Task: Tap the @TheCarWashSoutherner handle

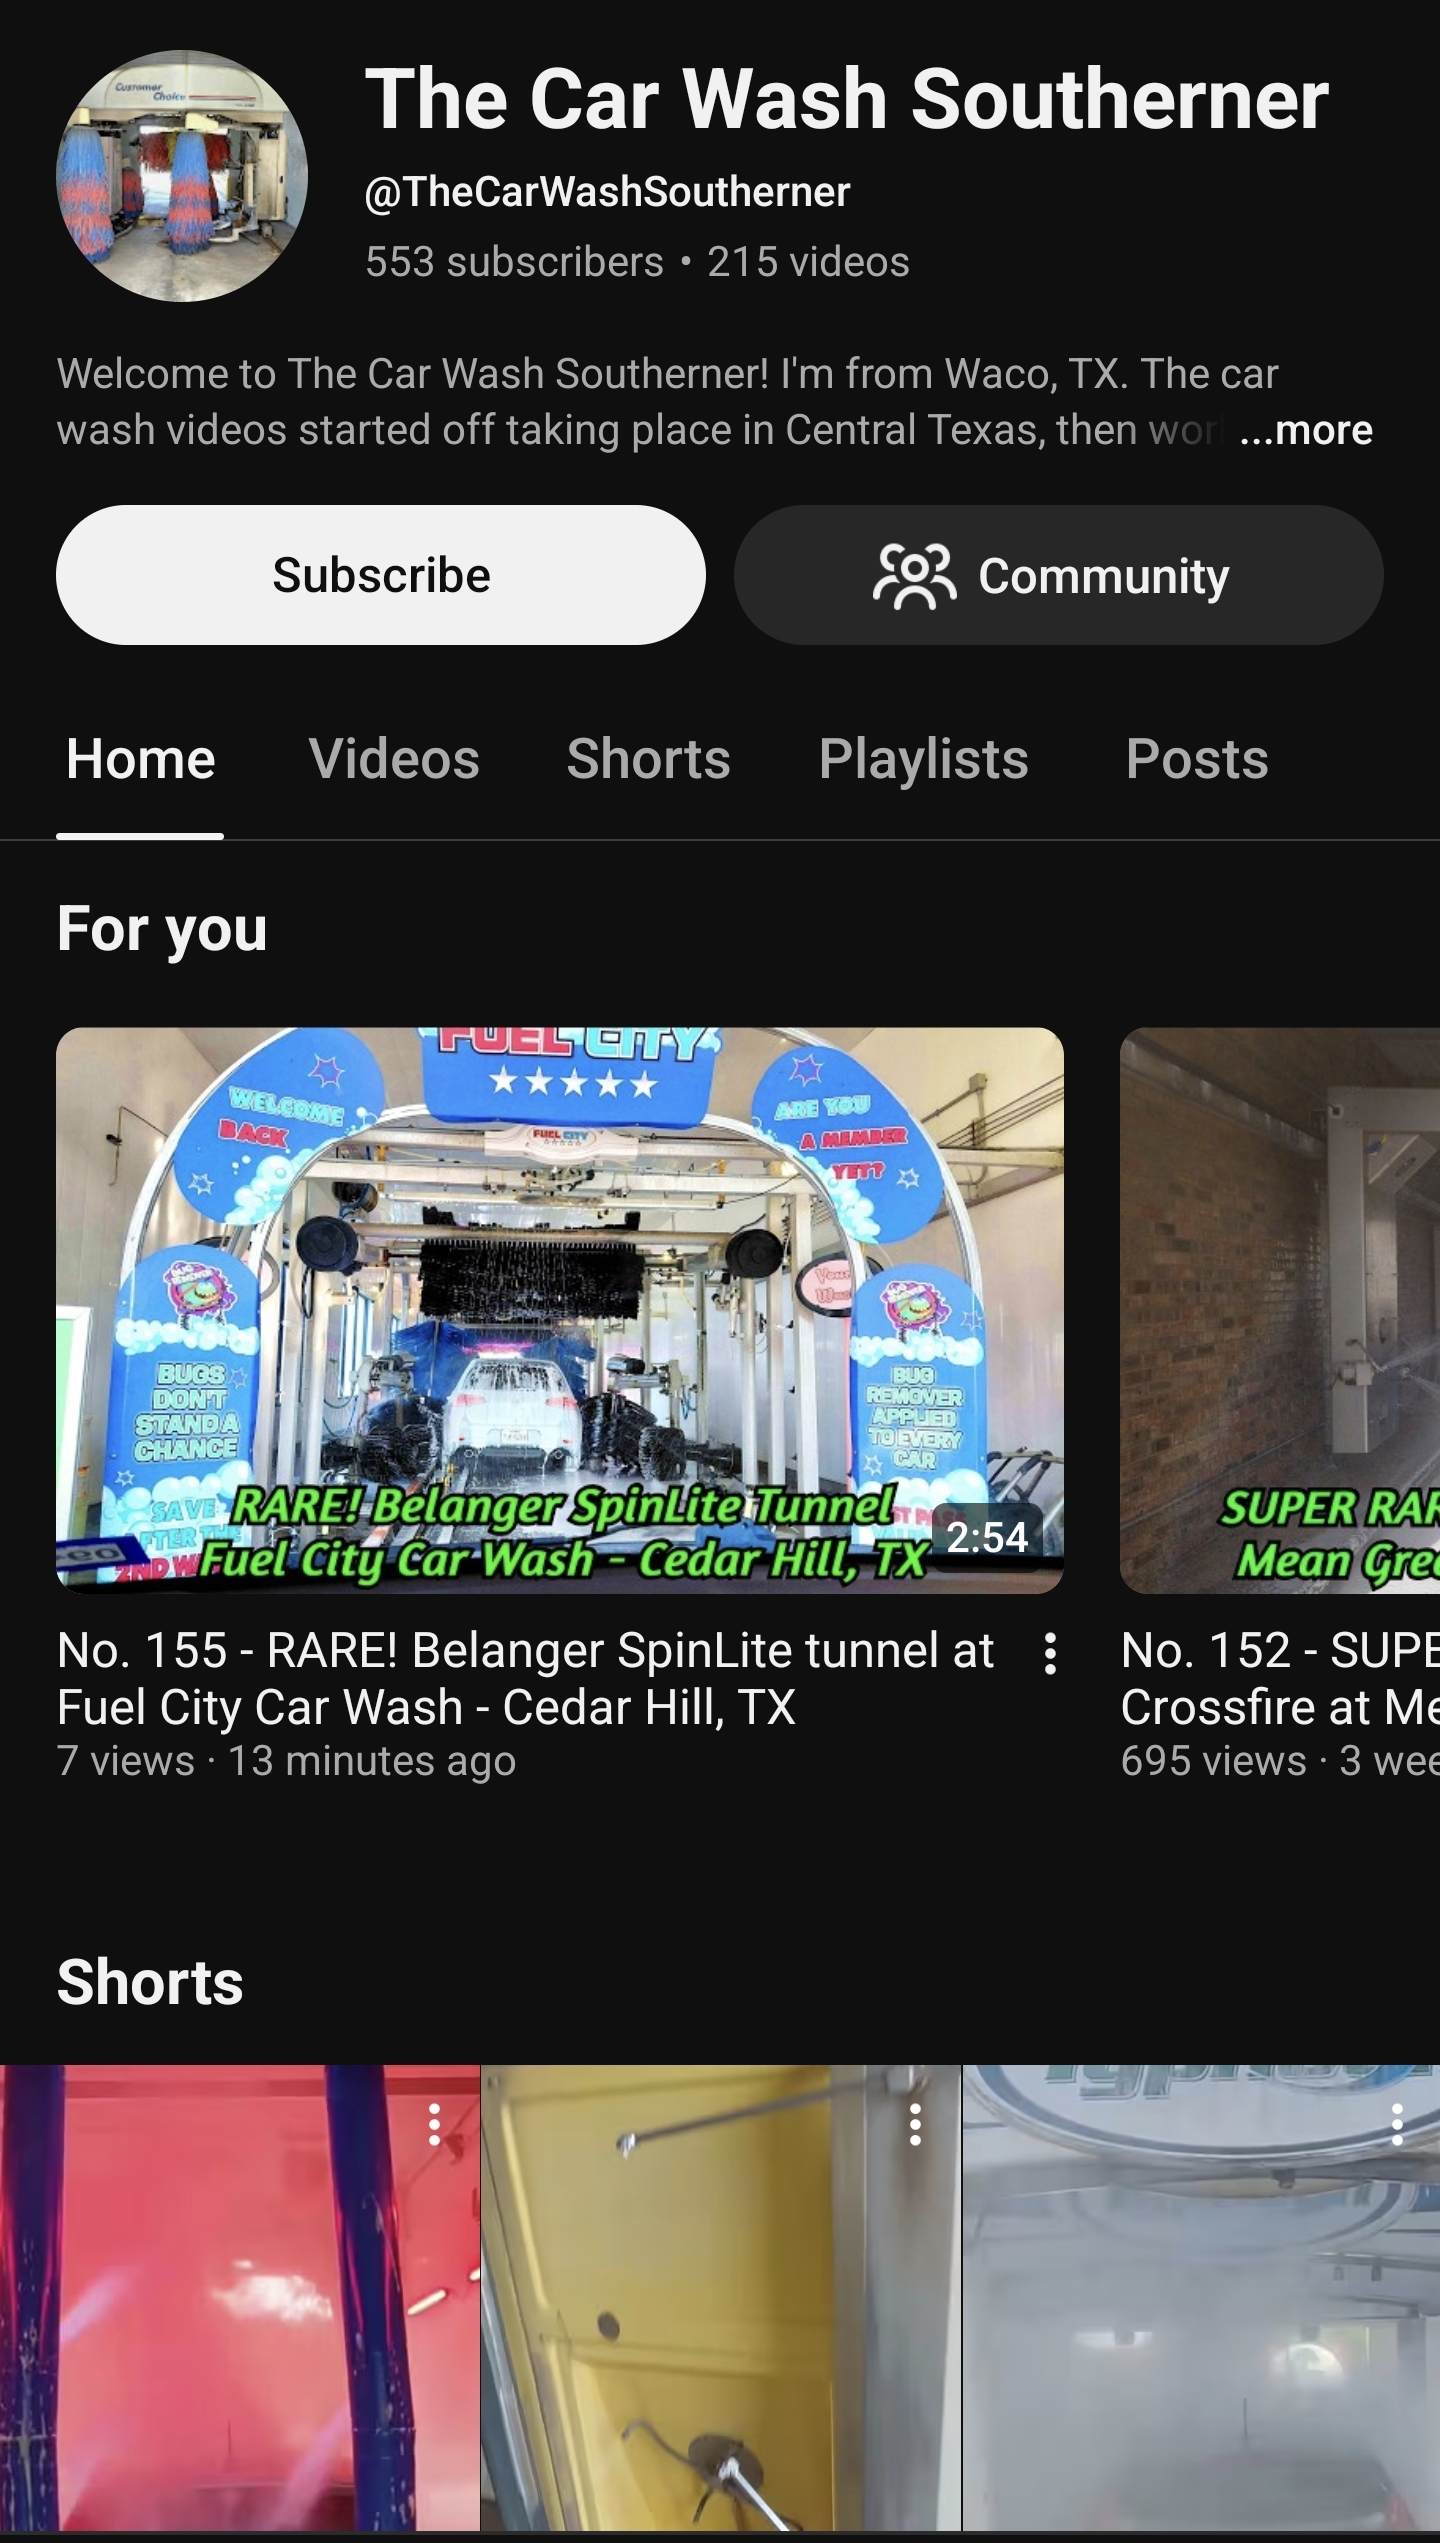Action: (x=608, y=191)
